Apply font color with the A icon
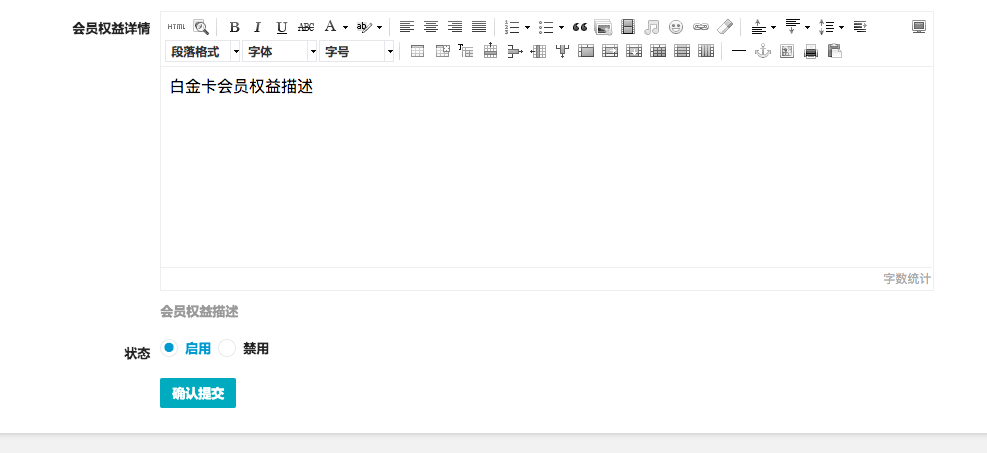The width and height of the screenshot is (987, 453). point(330,27)
